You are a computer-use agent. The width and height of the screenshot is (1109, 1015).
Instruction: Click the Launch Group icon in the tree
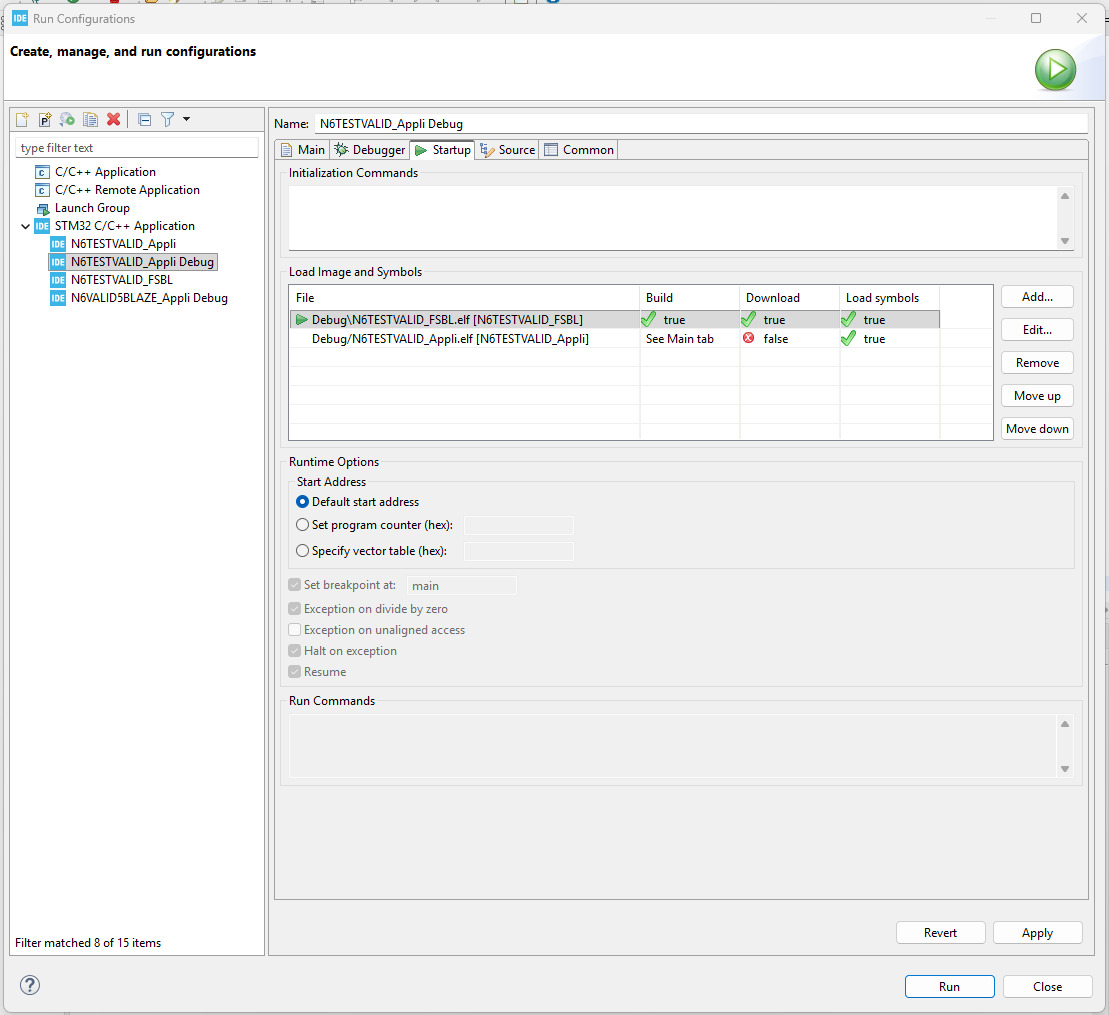(42, 209)
